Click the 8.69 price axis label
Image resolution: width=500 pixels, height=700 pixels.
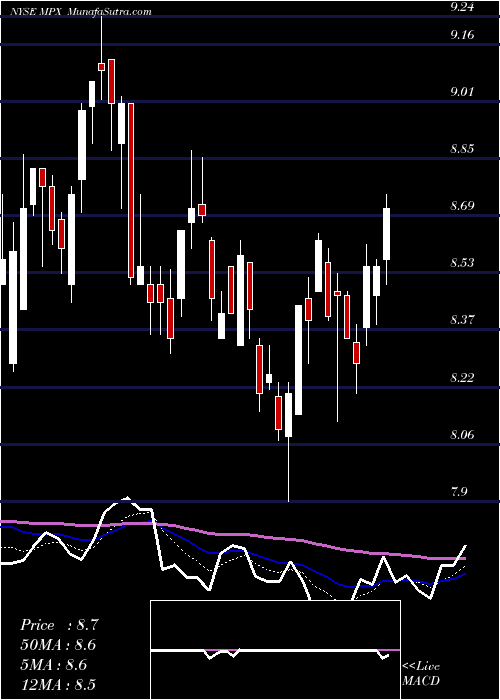point(462,206)
